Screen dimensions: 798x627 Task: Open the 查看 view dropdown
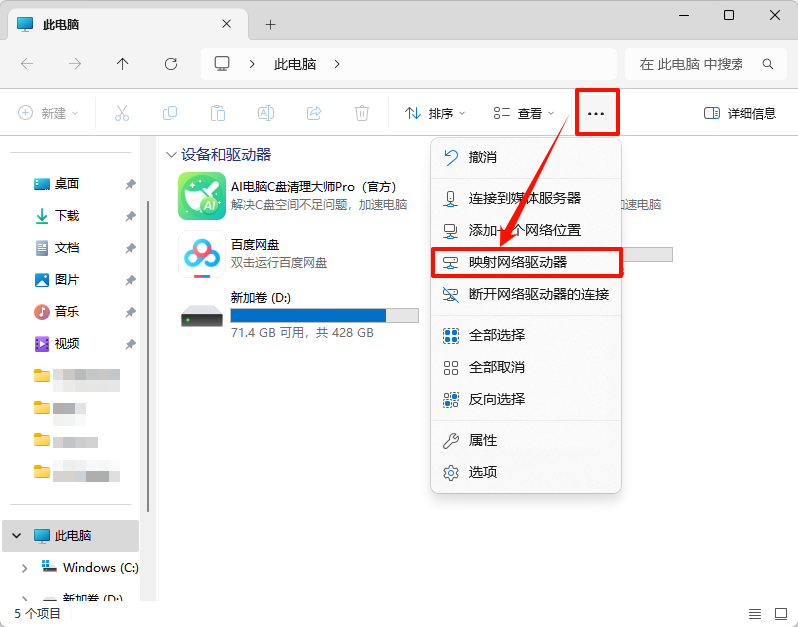click(x=524, y=113)
